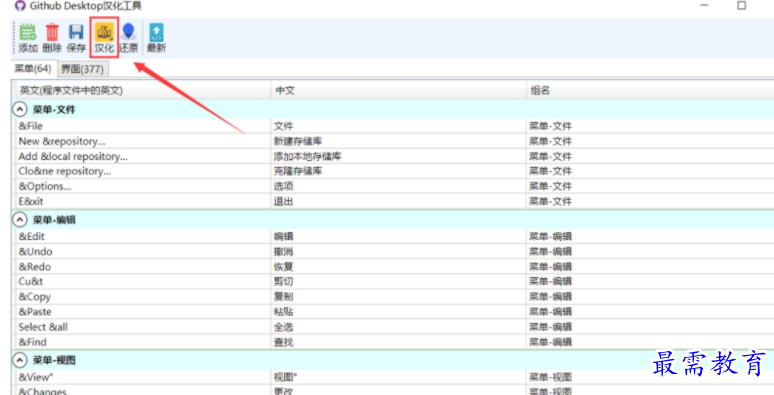
Task: Switch to the 界面(377) tab
Action: point(82,70)
